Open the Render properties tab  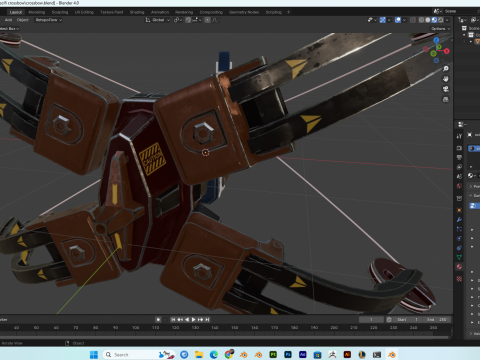(459, 148)
